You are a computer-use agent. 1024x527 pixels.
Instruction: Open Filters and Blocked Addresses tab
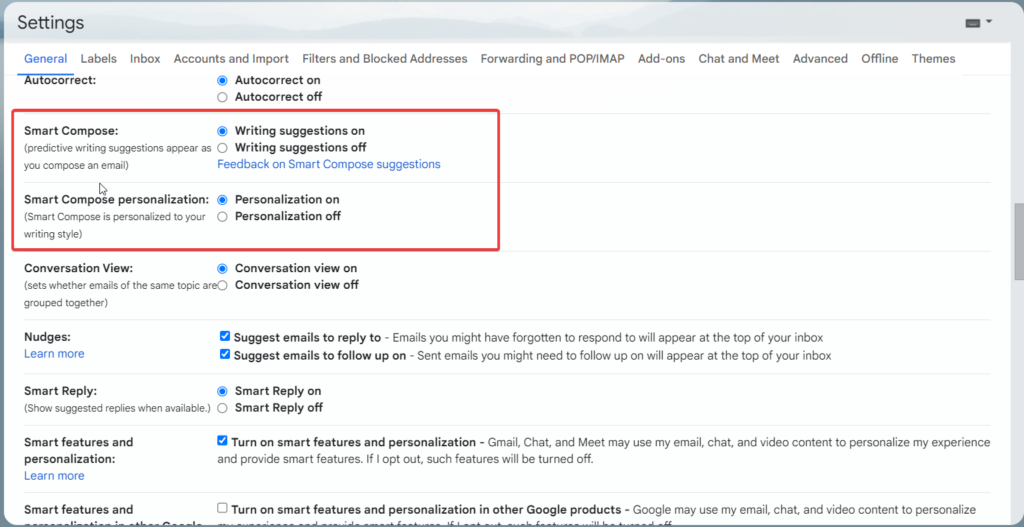click(385, 59)
